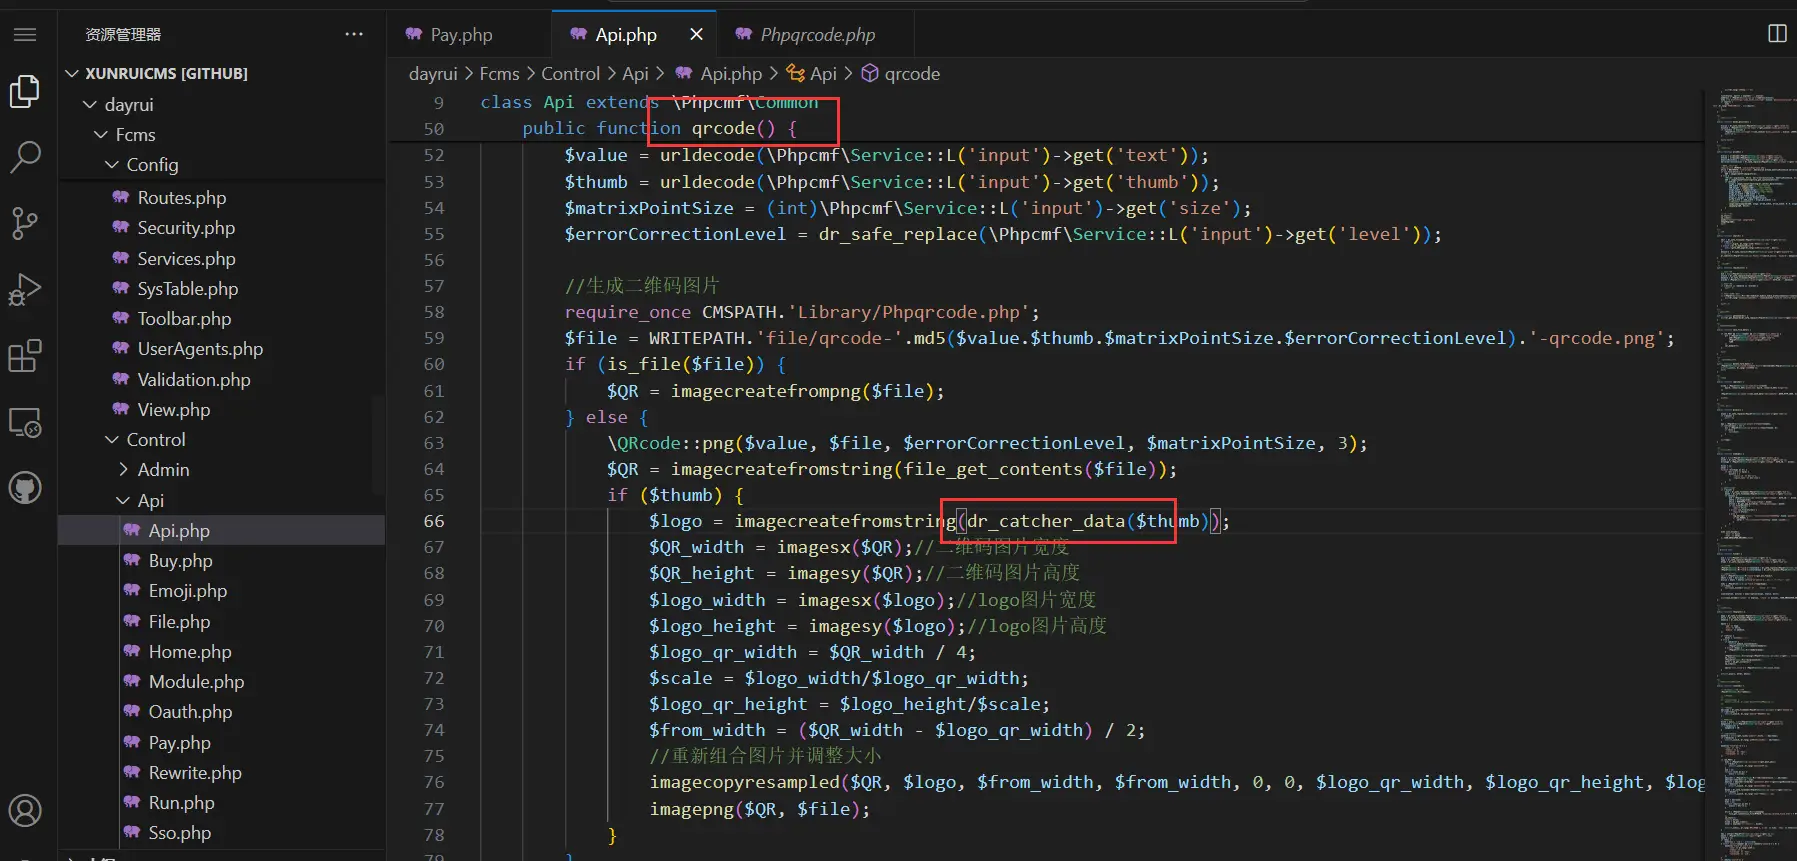This screenshot has height=861, width=1797.
Task: Click the Fcms breadcrumb segment
Action: click(499, 73)
